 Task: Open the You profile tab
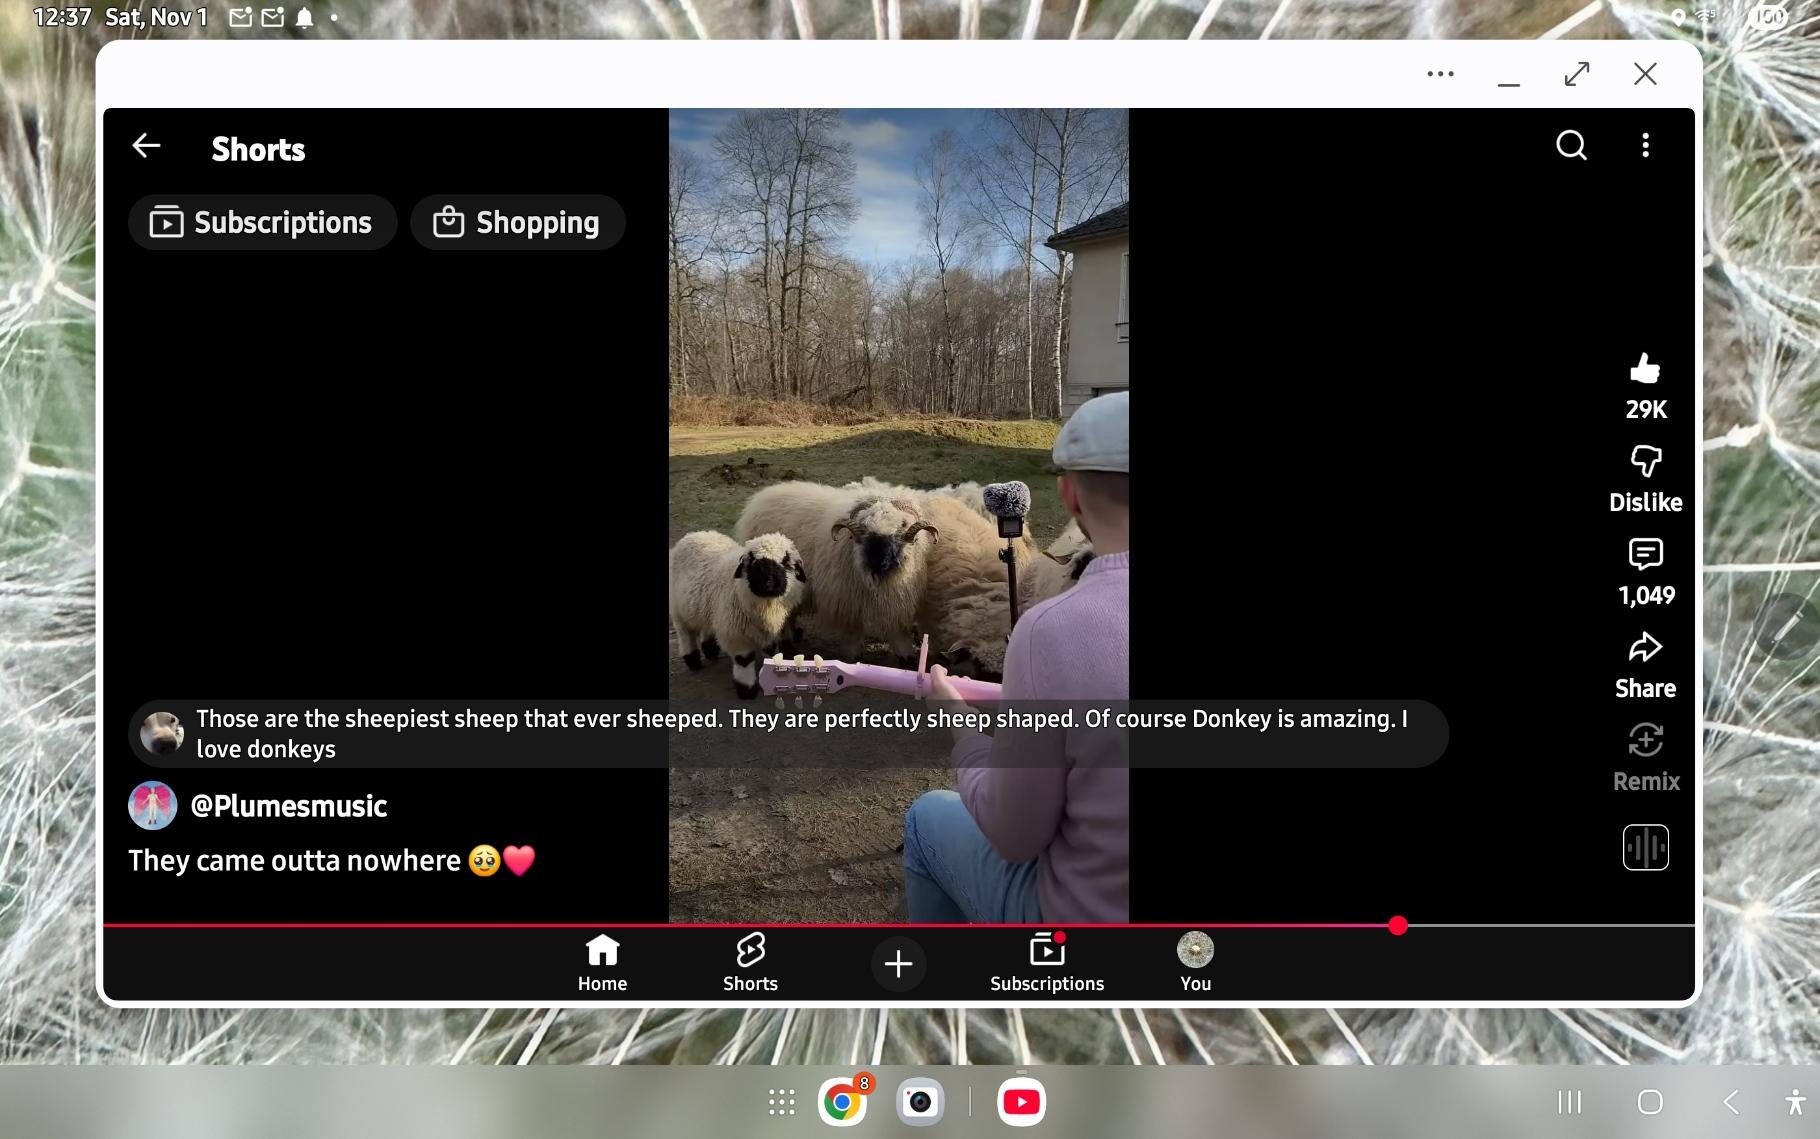(x=1195, y=963)
